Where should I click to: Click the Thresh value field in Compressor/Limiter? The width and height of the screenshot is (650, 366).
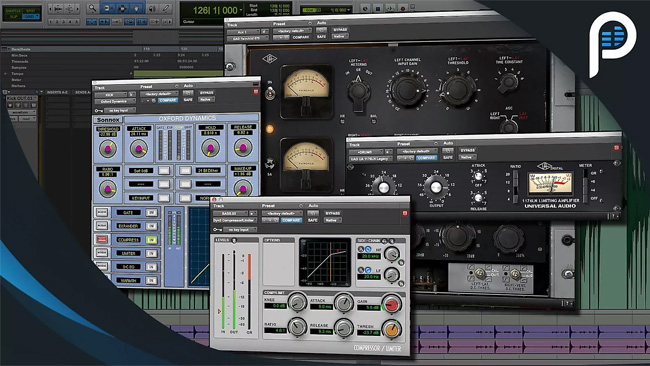368,332
